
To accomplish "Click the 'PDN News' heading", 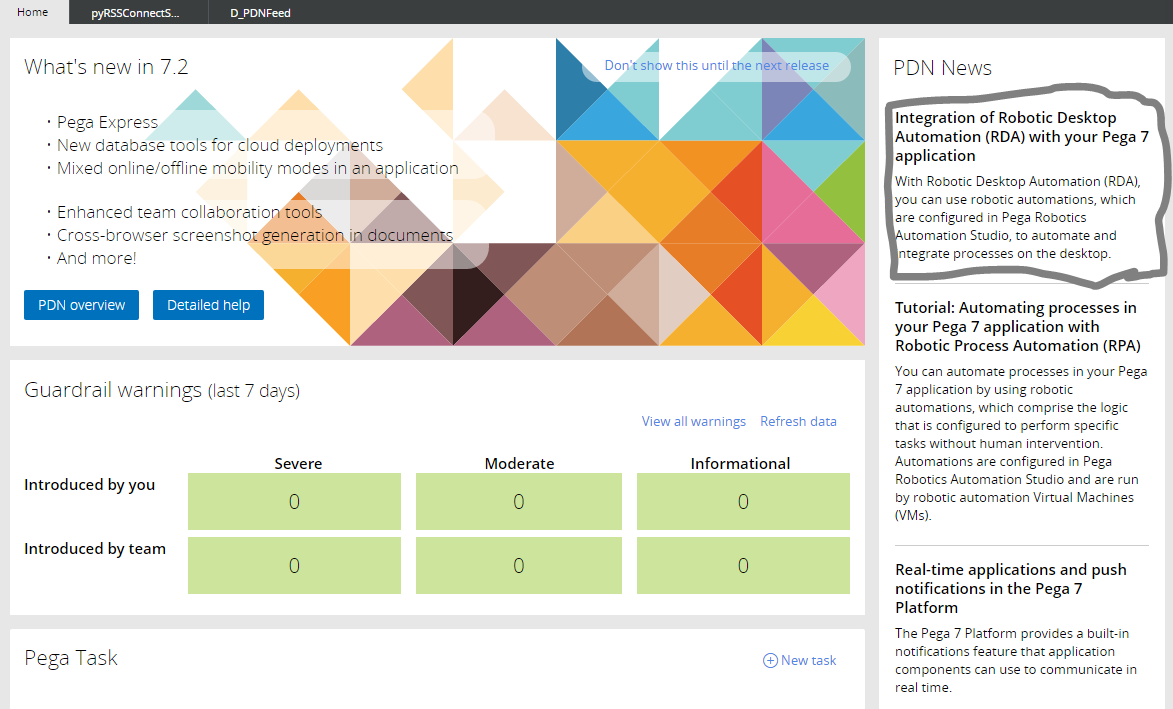I will [943, 68].
